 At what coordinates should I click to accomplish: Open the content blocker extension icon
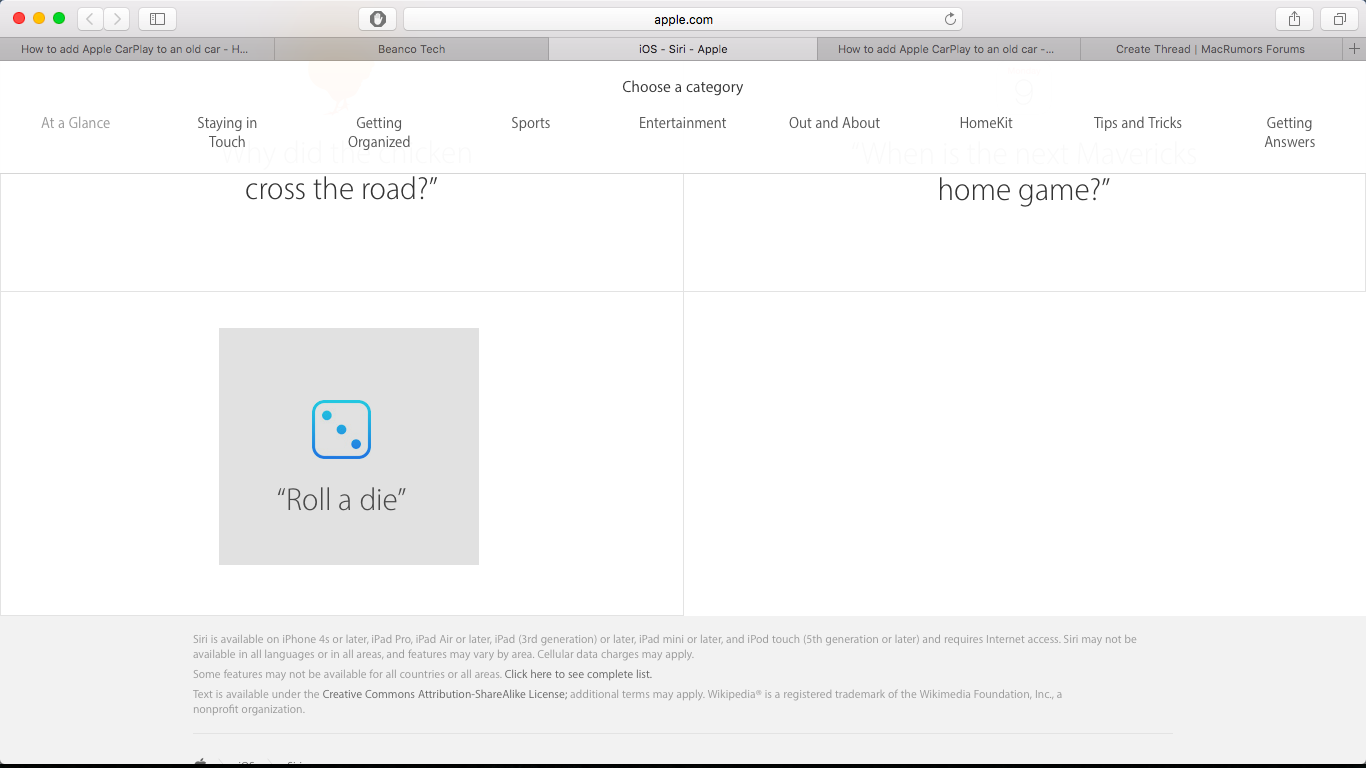[x=377, y=18]
